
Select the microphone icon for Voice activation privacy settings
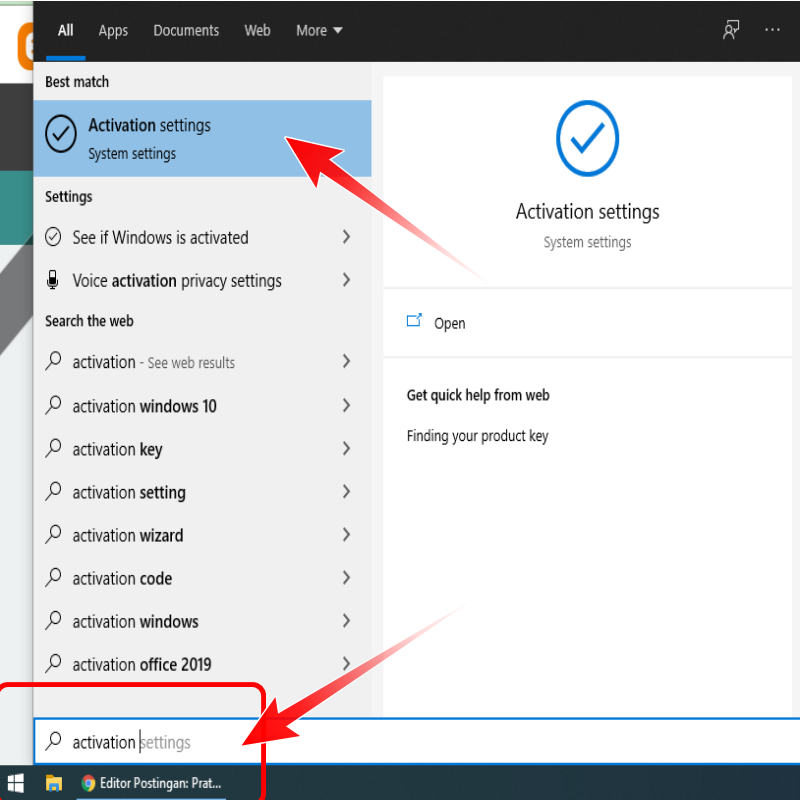53,281
